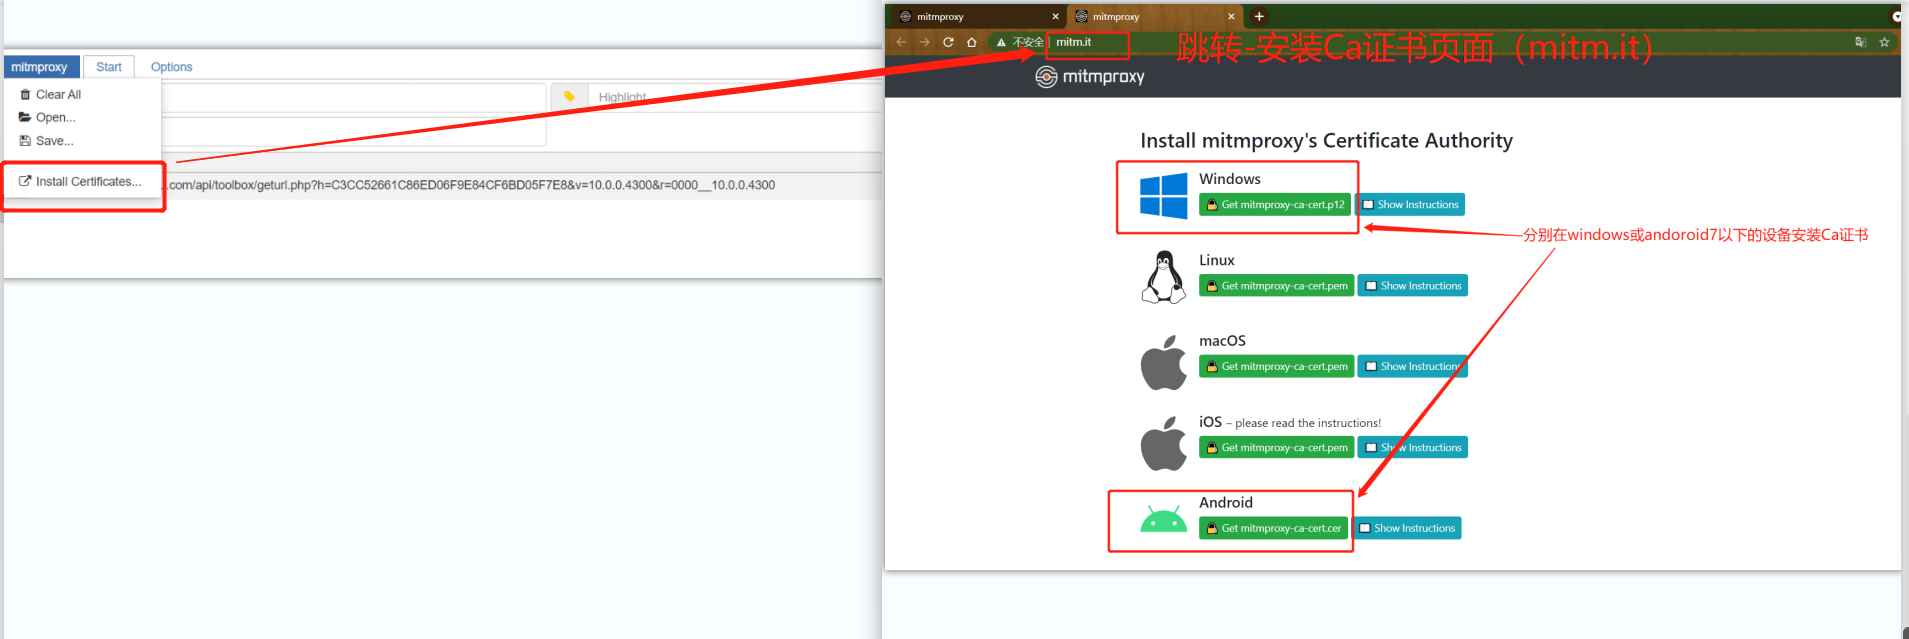Click the mitmproxy logo in page header
This screenshot has height=639, width=1909.
click(x=1090, y=77)
